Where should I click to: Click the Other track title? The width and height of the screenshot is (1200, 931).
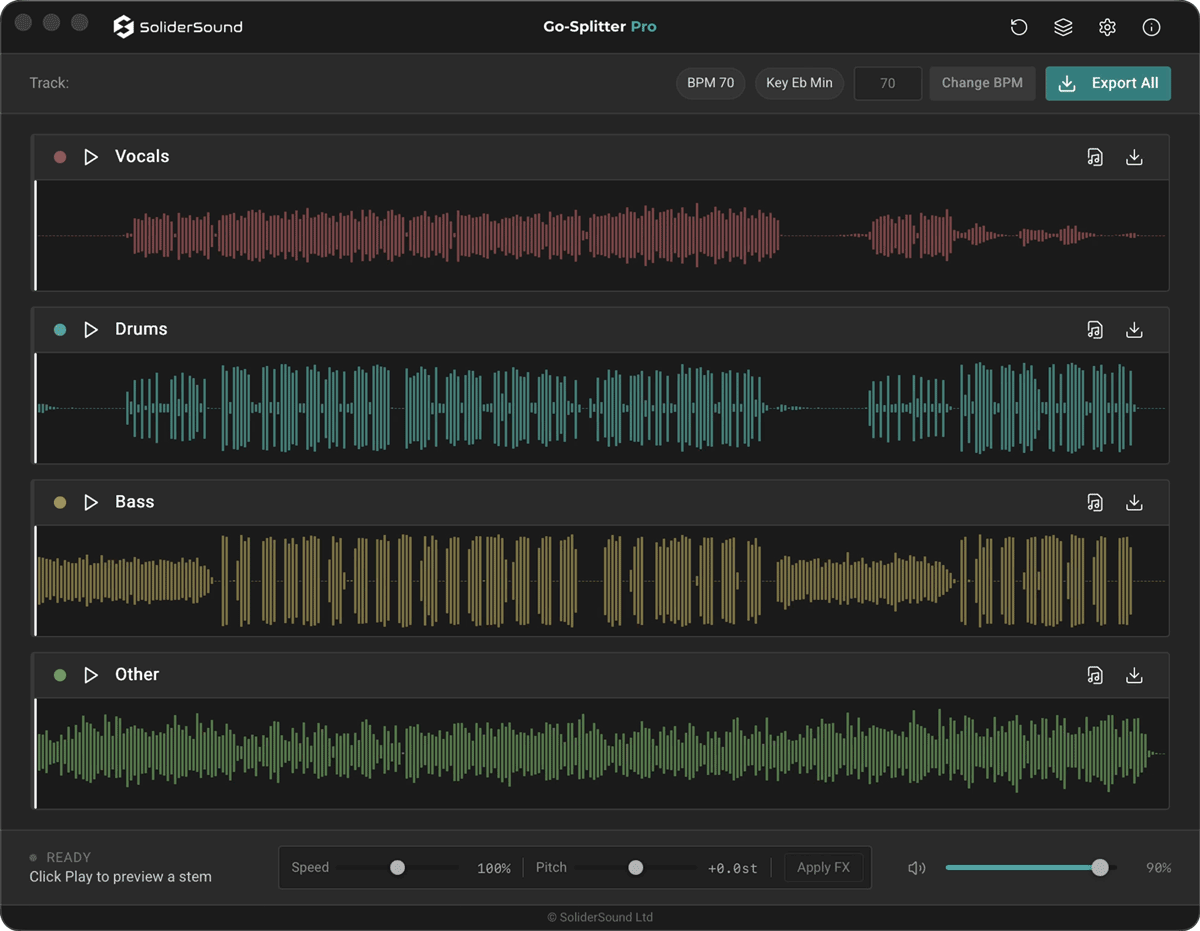tap(137, 675)
